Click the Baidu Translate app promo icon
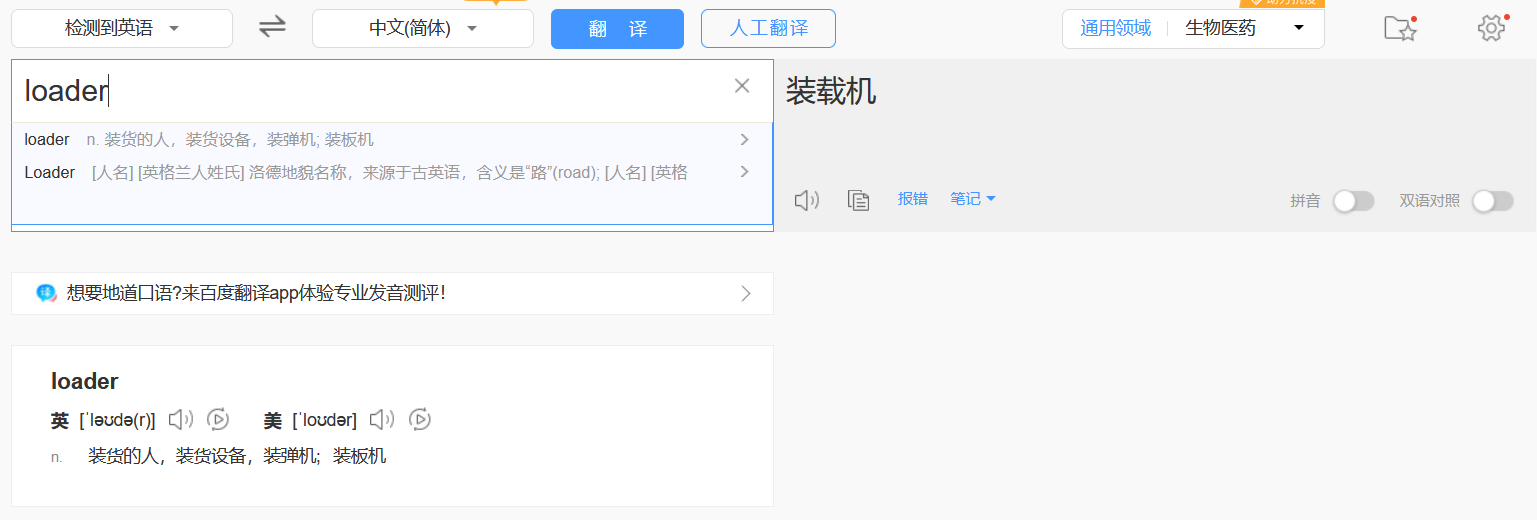Screen dimensions: 1537x520 [46, 293]
